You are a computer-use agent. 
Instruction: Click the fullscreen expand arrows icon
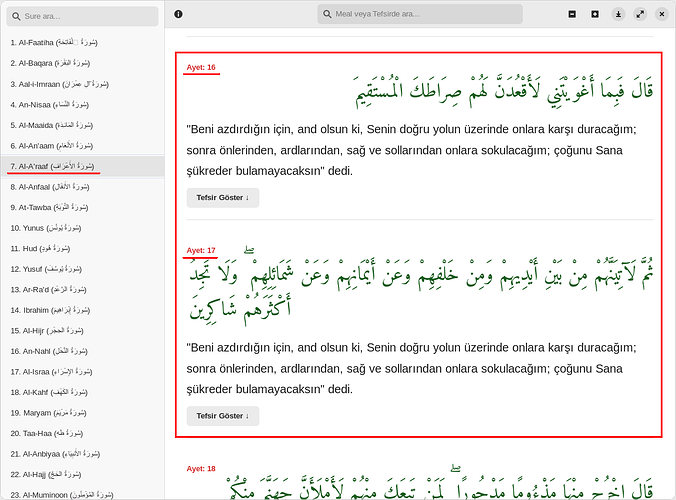(x=641, y=14)
